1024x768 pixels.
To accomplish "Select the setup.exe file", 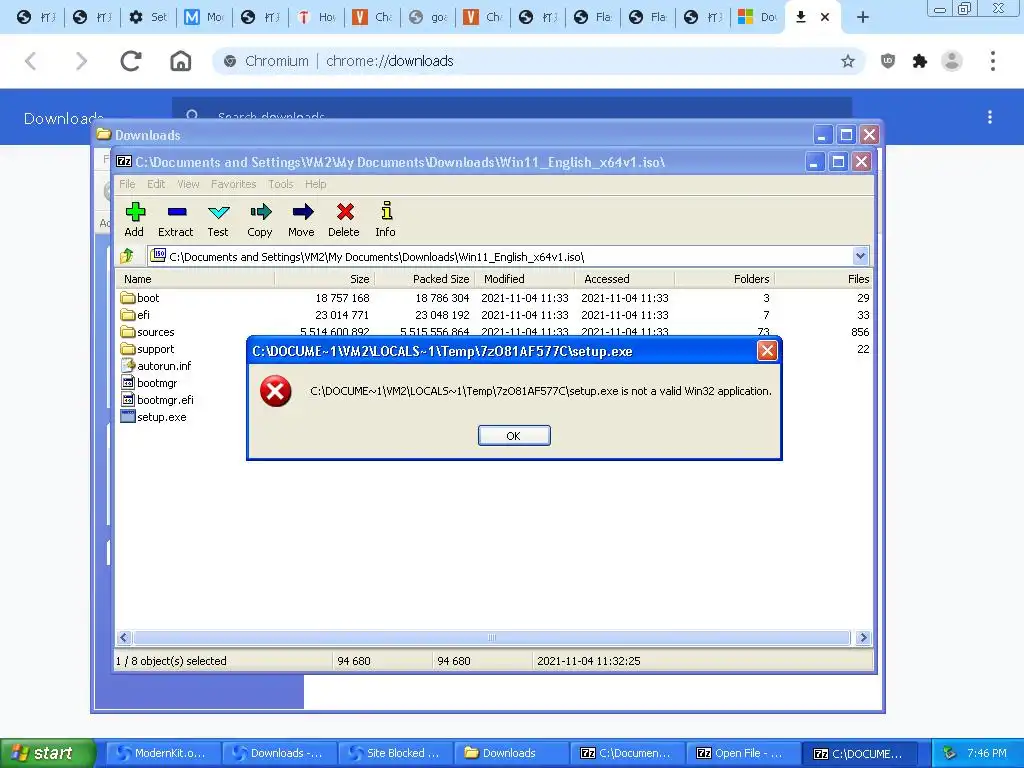I will coord(153,417).
